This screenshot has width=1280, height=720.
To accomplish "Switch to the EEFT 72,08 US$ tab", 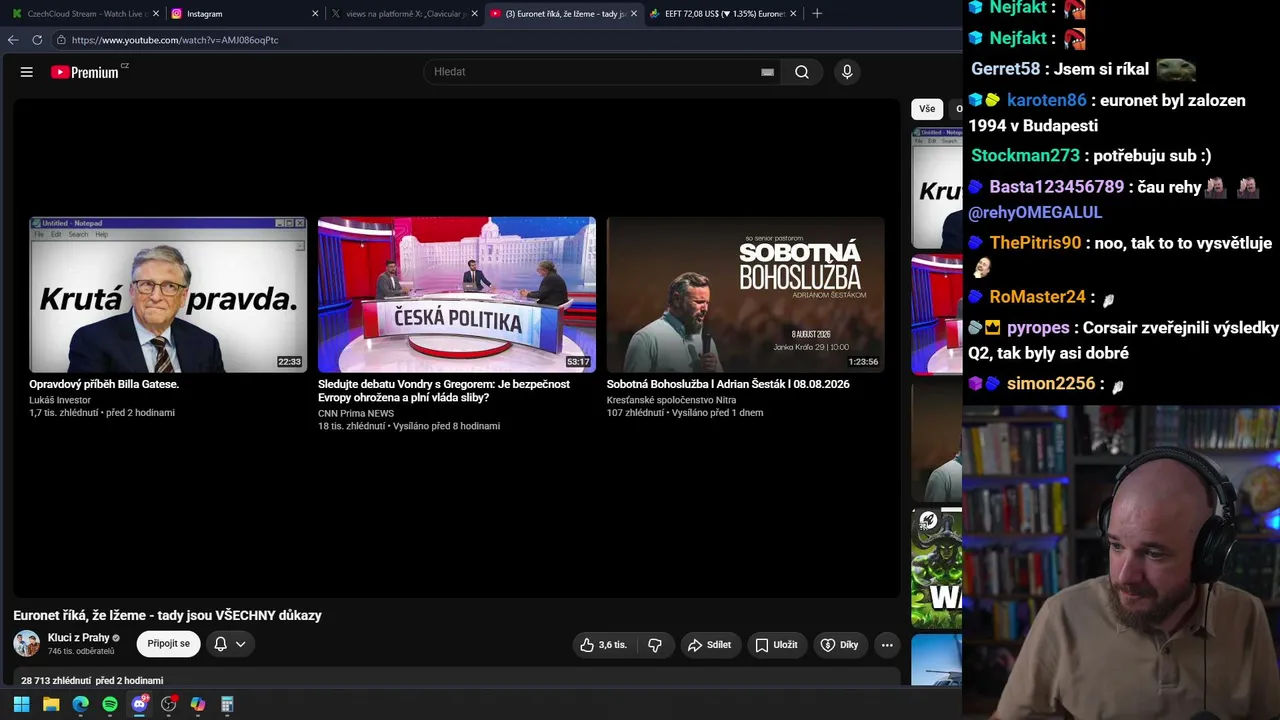I will [x=721, y=14].
